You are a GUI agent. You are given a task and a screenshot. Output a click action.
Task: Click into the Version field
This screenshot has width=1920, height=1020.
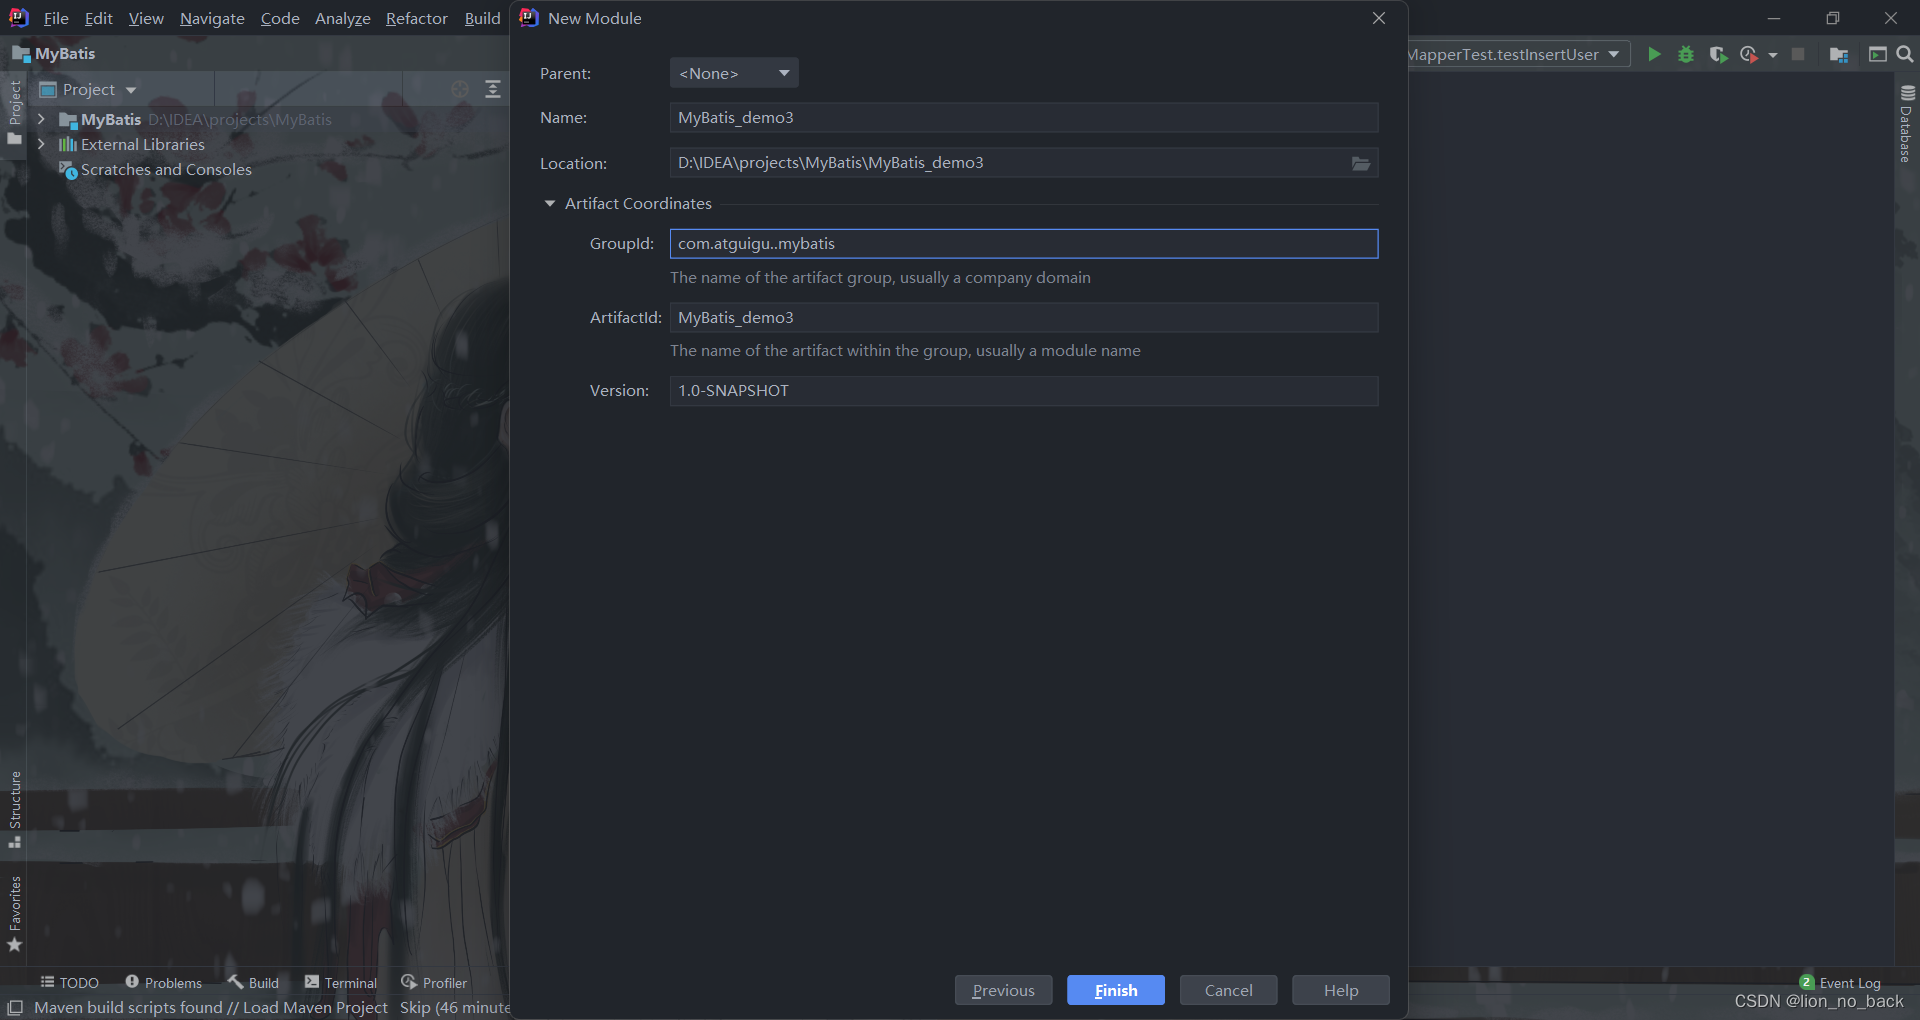(x=1024, y=390)
